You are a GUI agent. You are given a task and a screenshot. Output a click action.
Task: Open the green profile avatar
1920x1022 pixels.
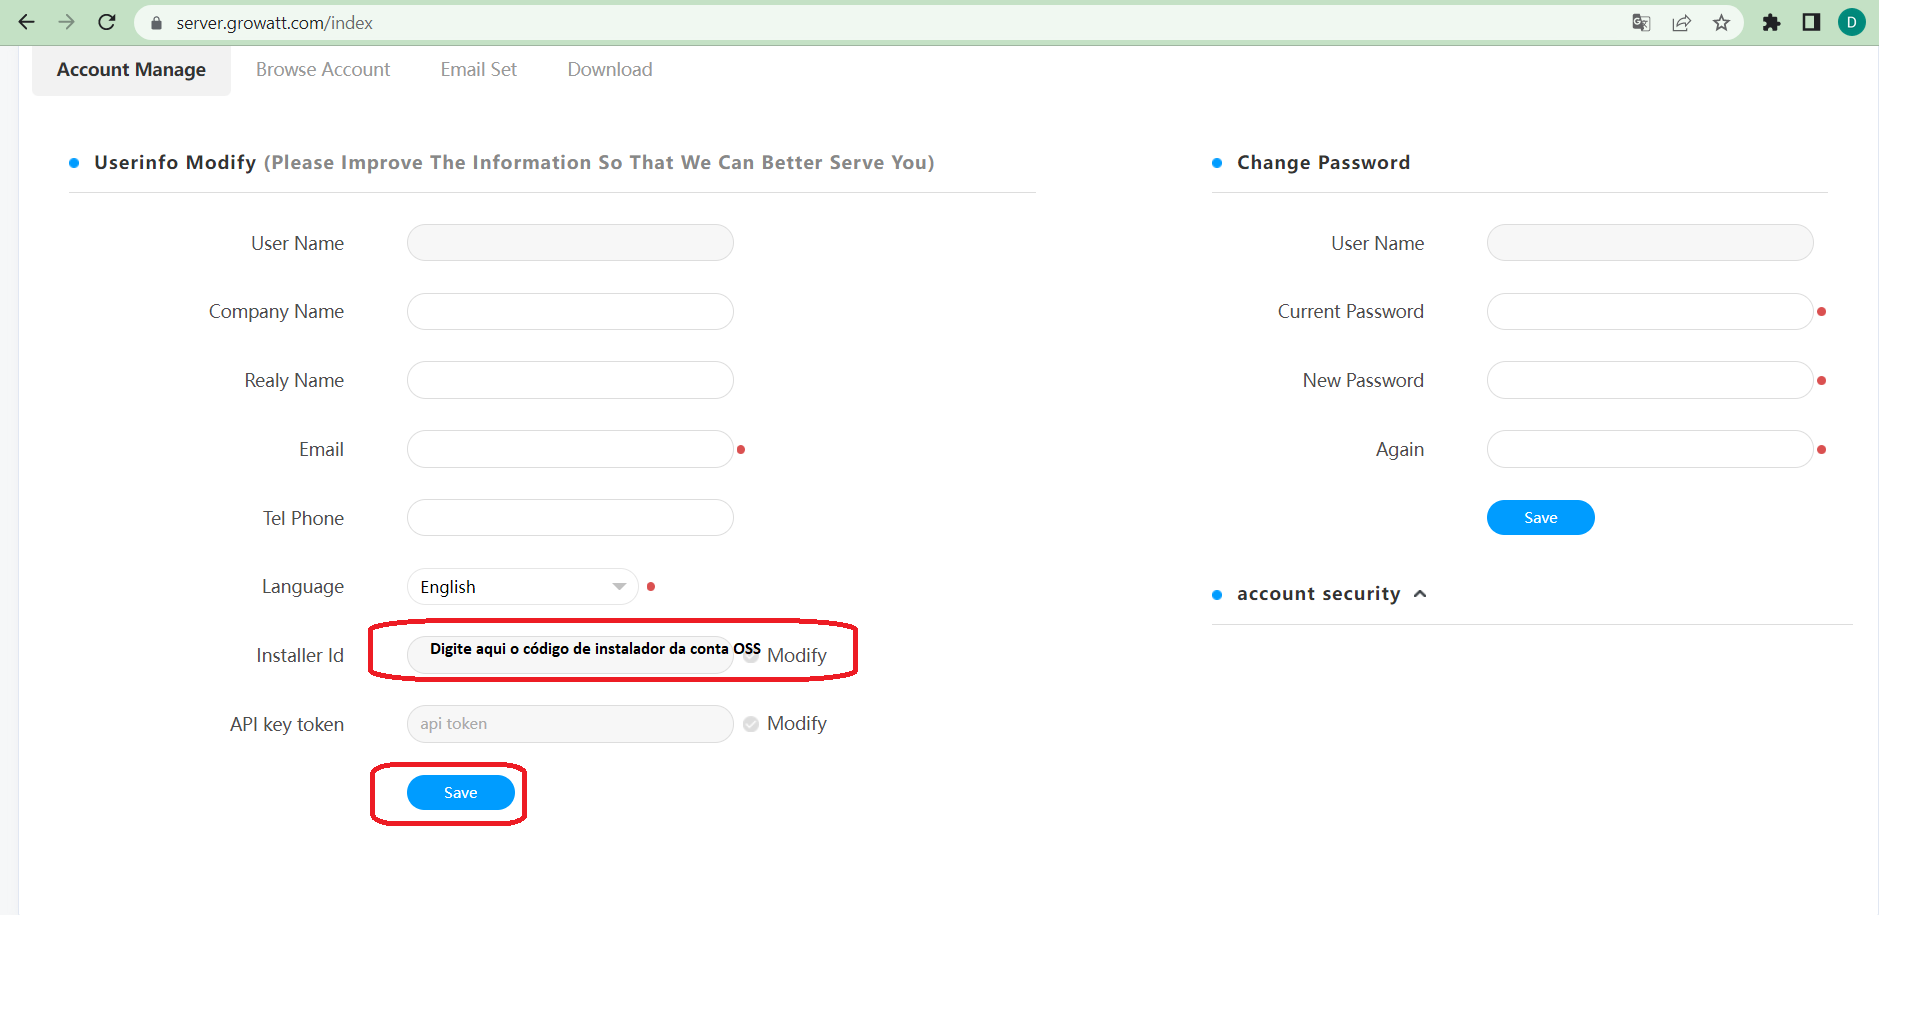1851,22
